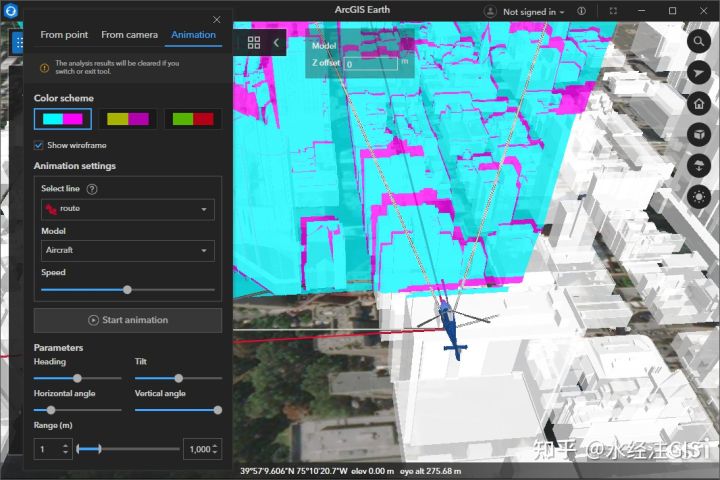720x480 pixels.
Task: Click the Tilt slider handle
Action: [x=179, y=378]
